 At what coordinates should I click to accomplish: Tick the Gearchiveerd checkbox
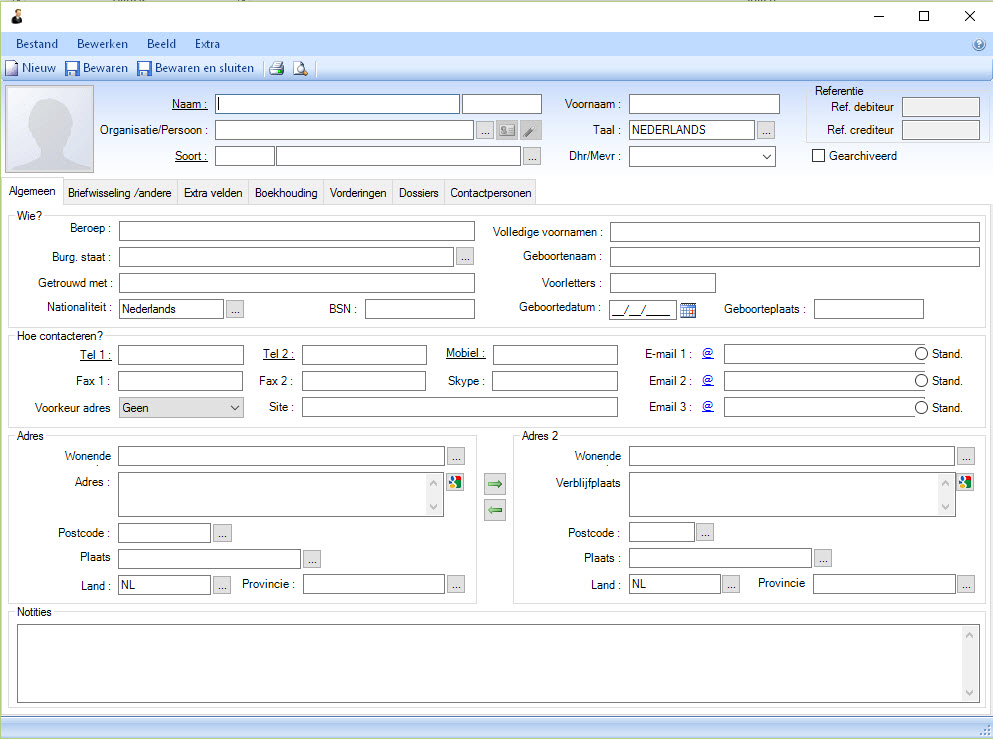pos(819,156)
